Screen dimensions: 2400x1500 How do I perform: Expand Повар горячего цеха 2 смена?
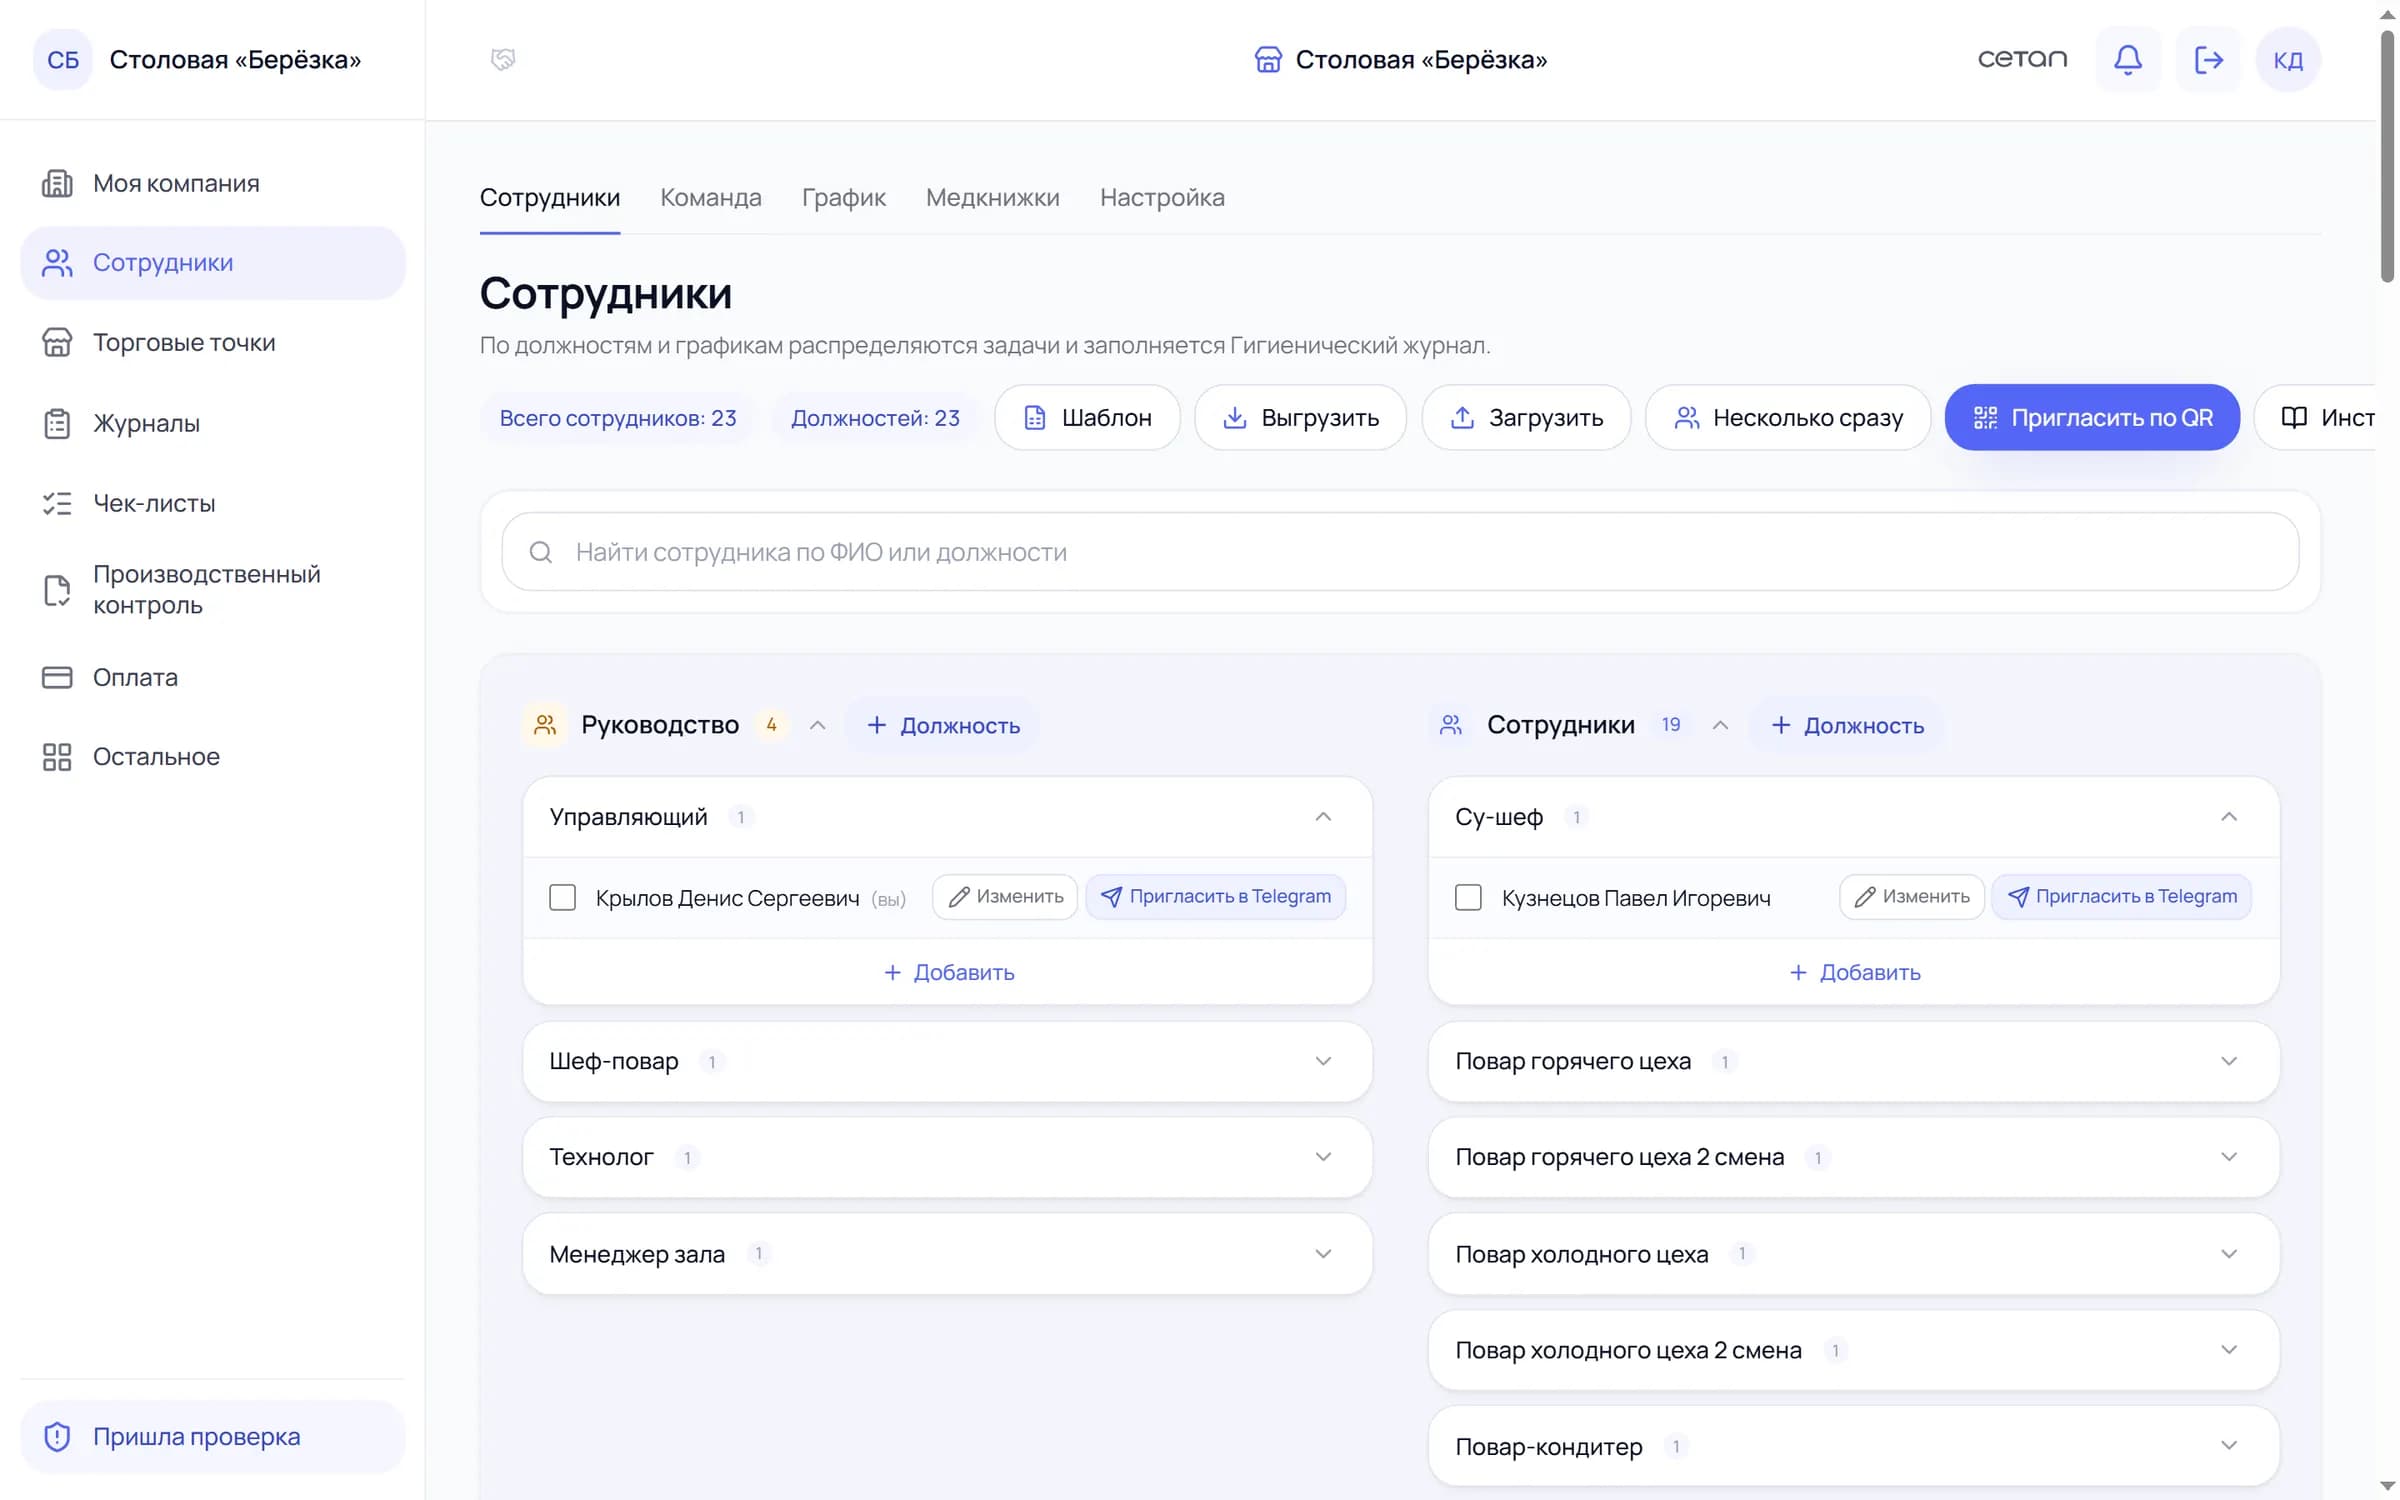pos(2229,1157)
